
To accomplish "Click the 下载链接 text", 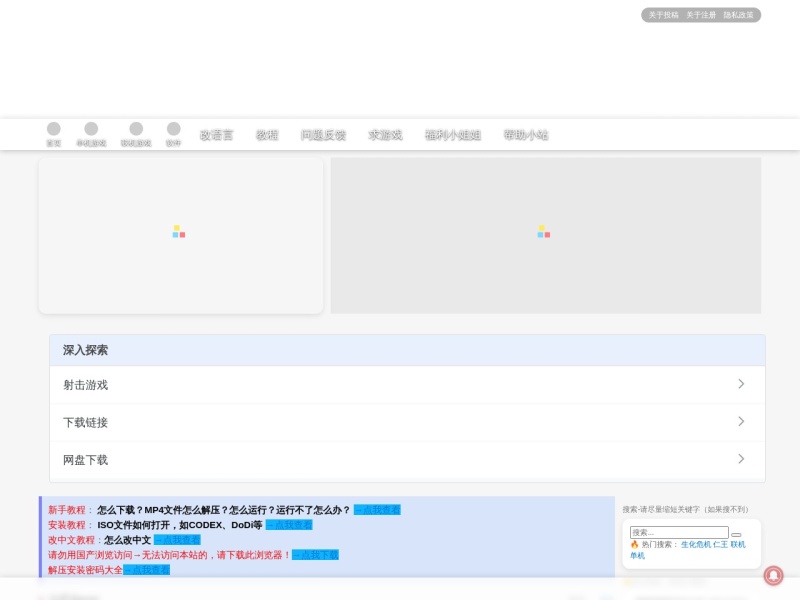I will 86,422.
